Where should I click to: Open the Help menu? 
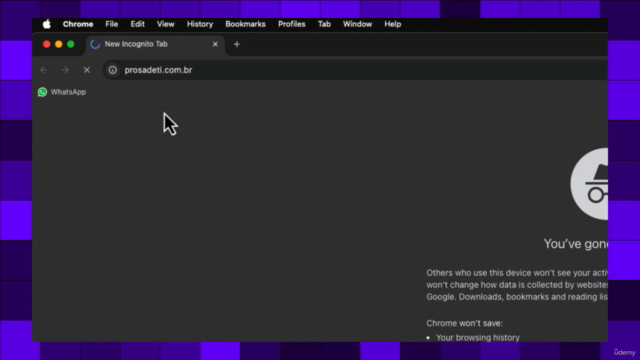click(392, 24)
